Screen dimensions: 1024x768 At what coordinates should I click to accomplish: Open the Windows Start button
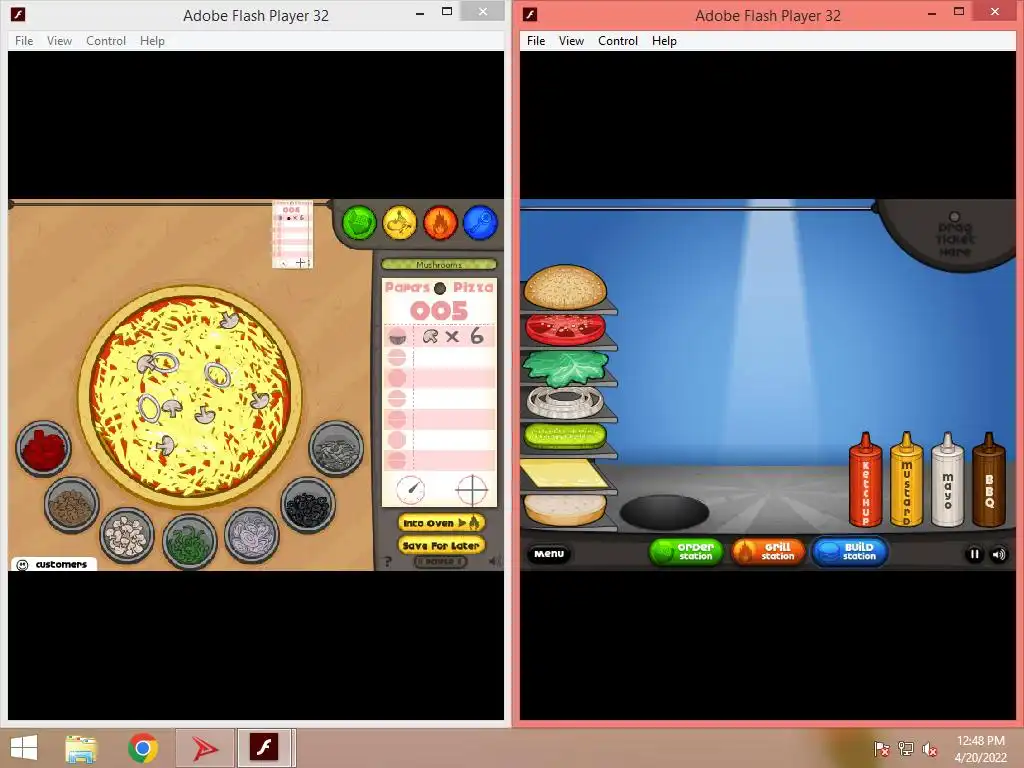coord(24,748)
